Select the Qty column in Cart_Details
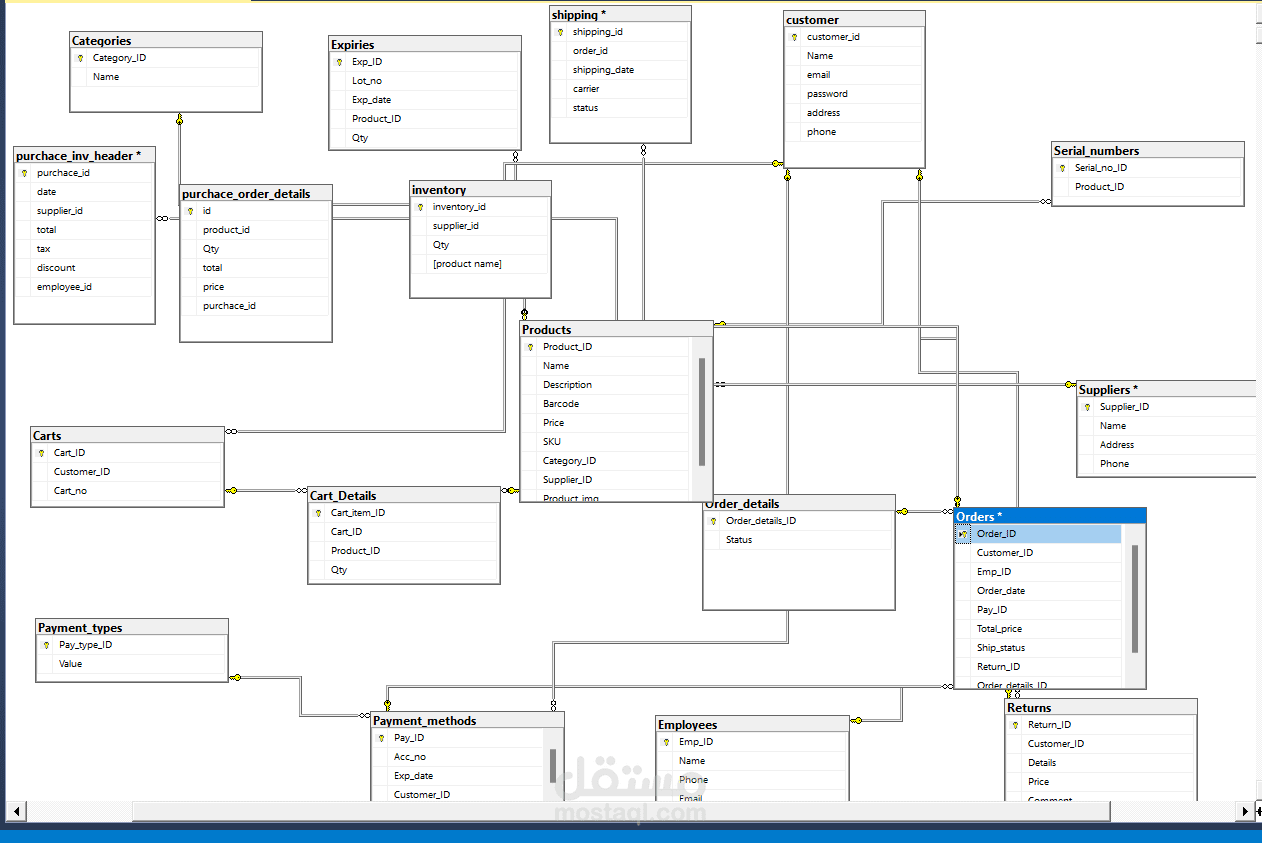Viewport: 1262px width, 843px height. (x=404, y=570)
